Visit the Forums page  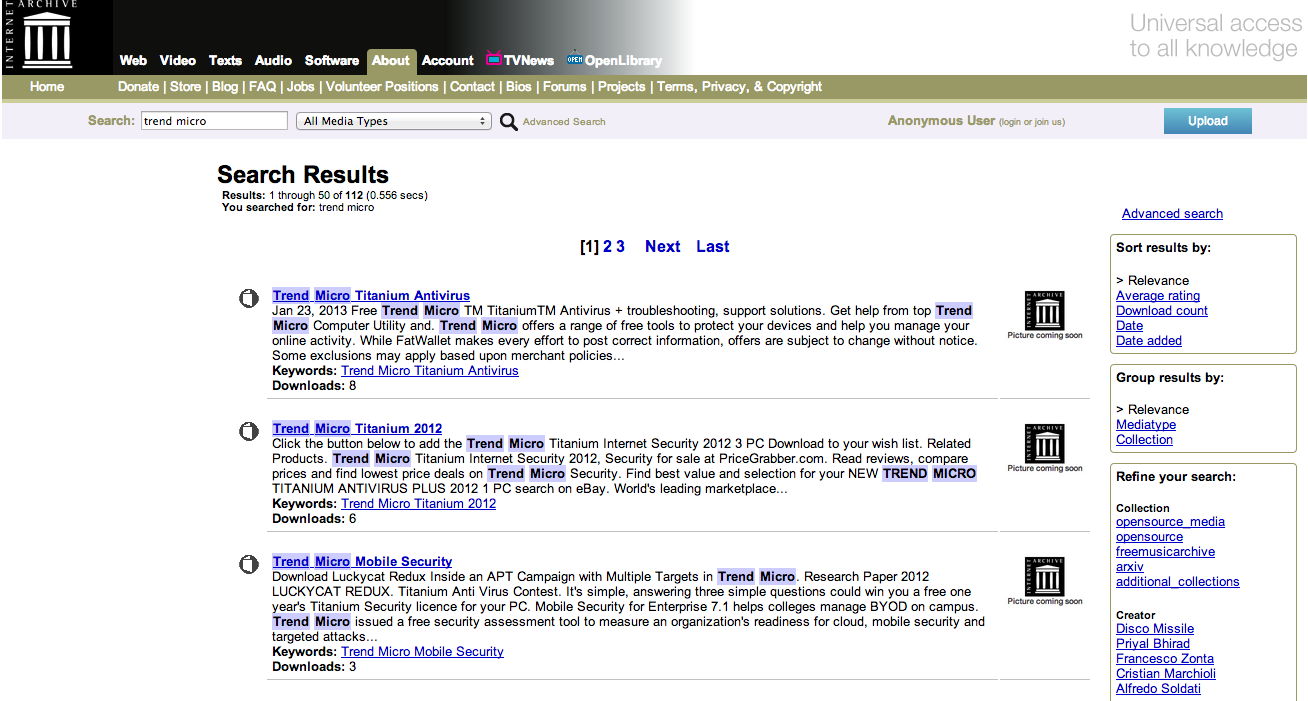click(x=565, y=87)
